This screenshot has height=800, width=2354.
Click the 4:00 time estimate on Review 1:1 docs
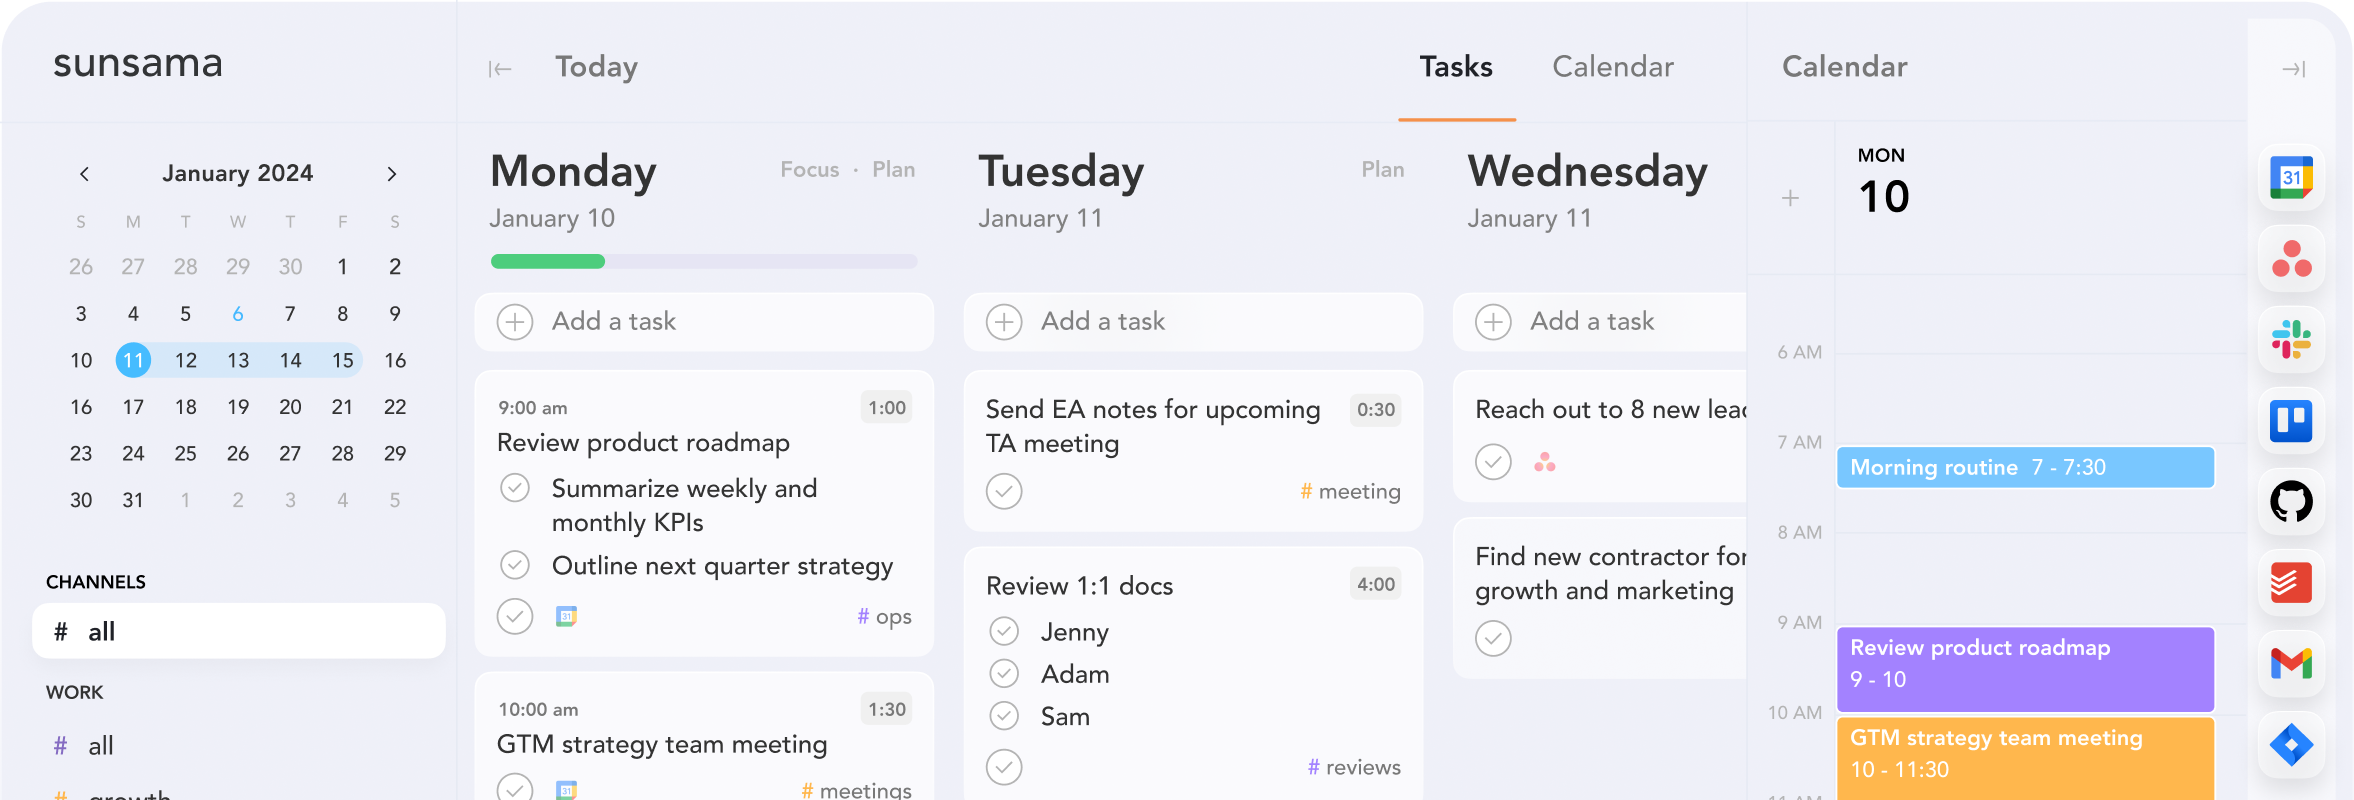coord(1376,584)
